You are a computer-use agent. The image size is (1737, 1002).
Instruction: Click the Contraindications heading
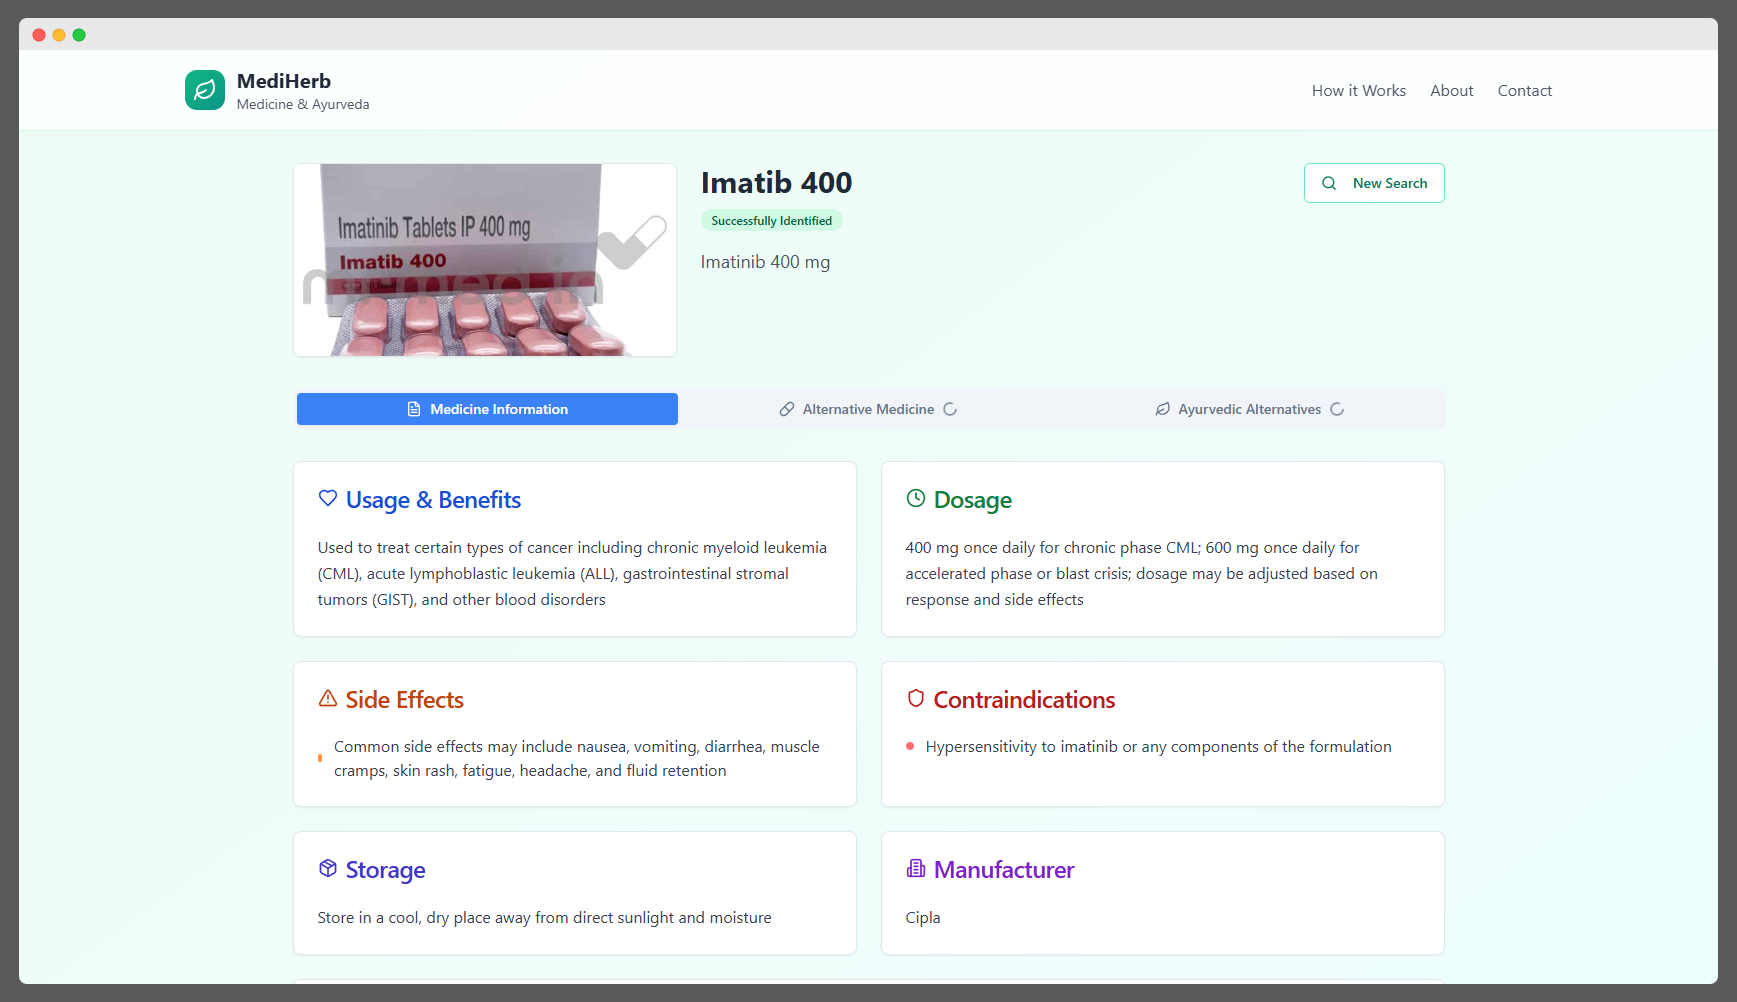pyautogui.click(x=1025, y=700)
